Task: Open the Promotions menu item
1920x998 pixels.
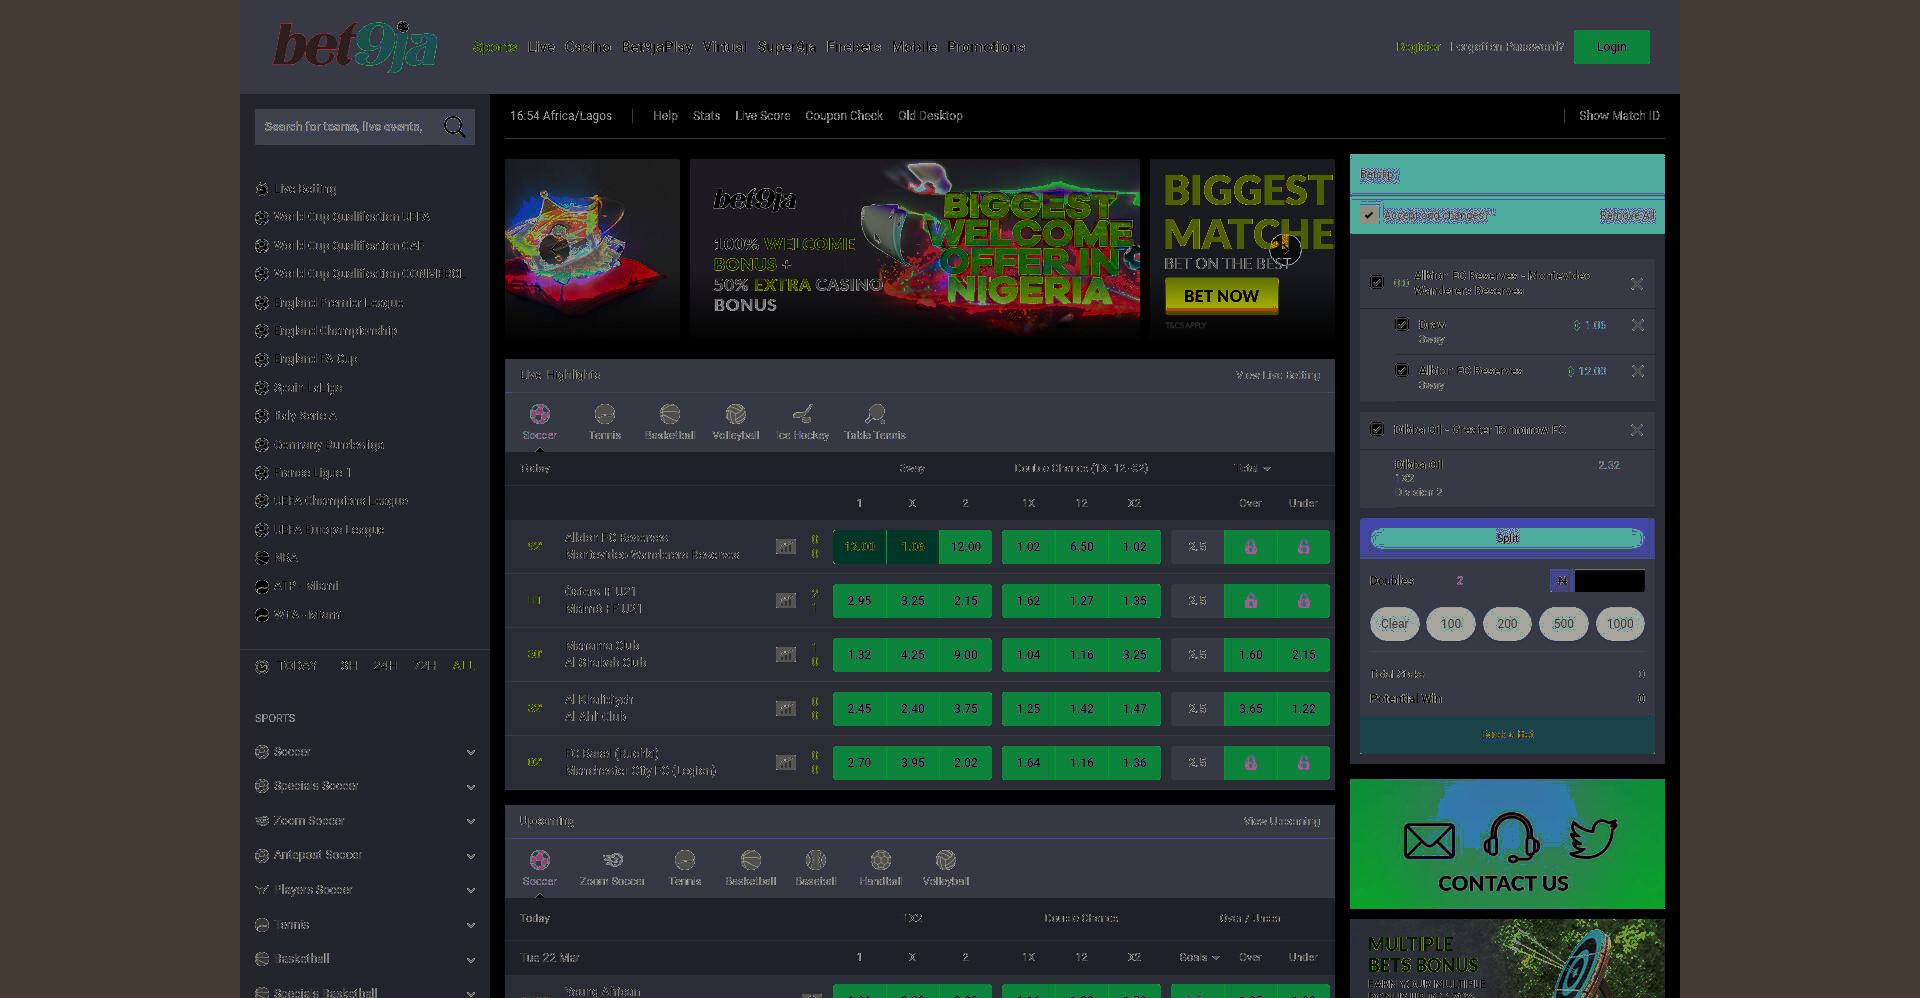Action: pos(986,47)
